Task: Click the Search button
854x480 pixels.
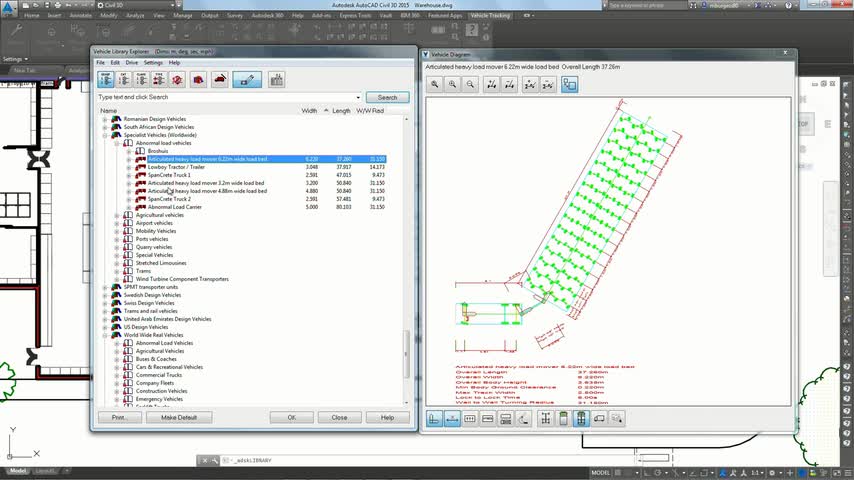Action: click(x=387, y=97)
